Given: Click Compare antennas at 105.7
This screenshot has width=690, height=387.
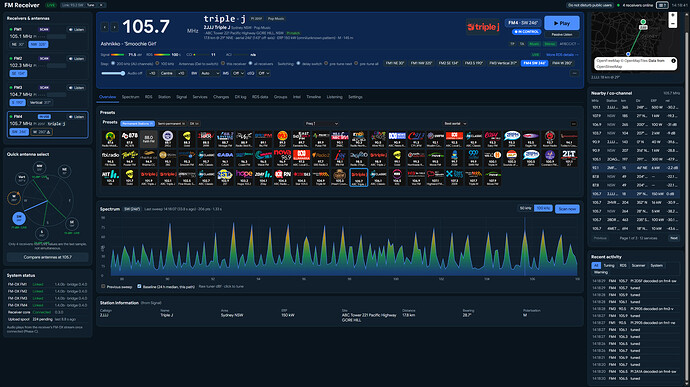Looking at the screenshot, I should 48,257.
